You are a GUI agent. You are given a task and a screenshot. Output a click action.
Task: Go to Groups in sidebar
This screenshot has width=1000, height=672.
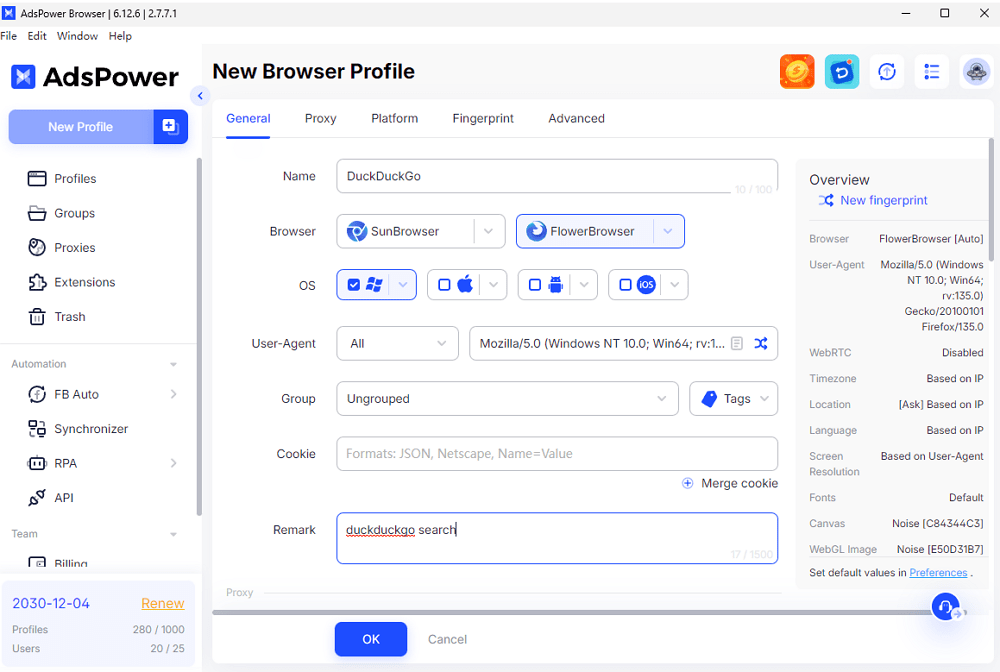click(61, 213)
